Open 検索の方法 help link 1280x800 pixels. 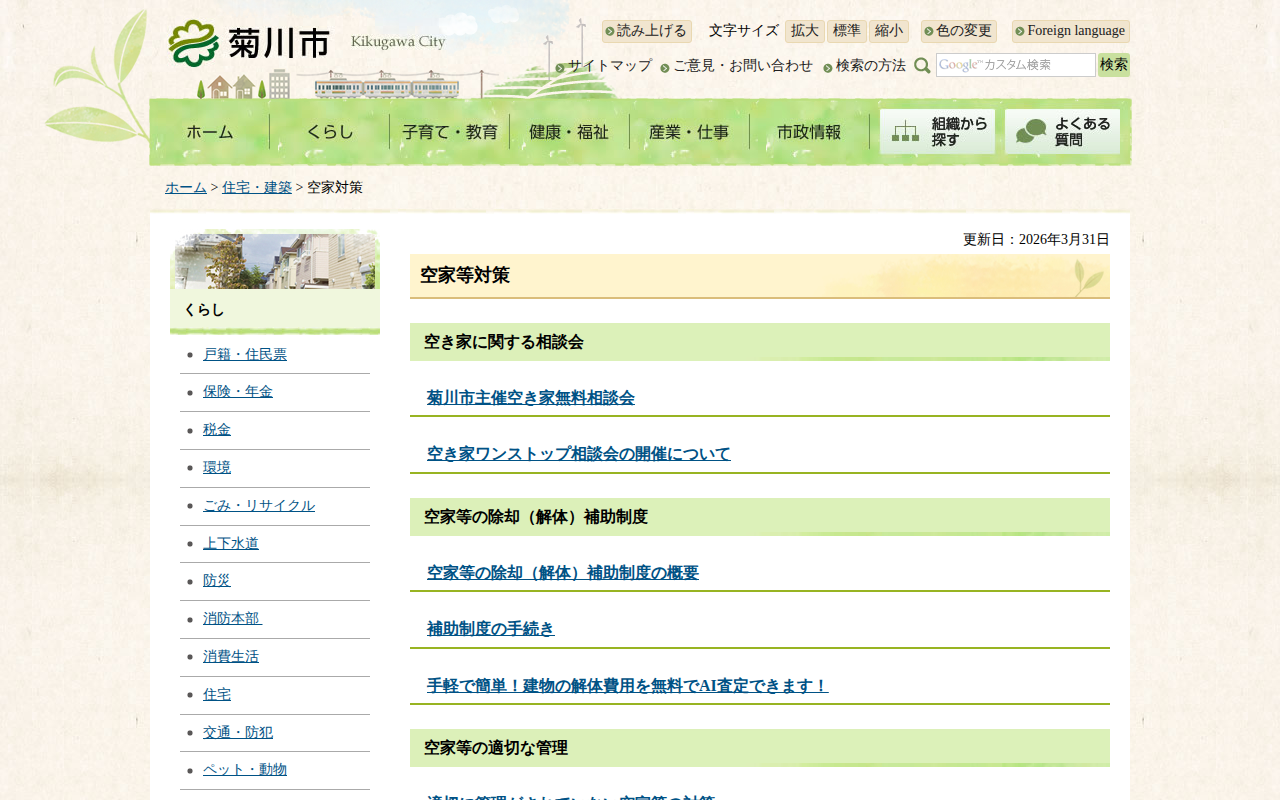tap(870, 66)
